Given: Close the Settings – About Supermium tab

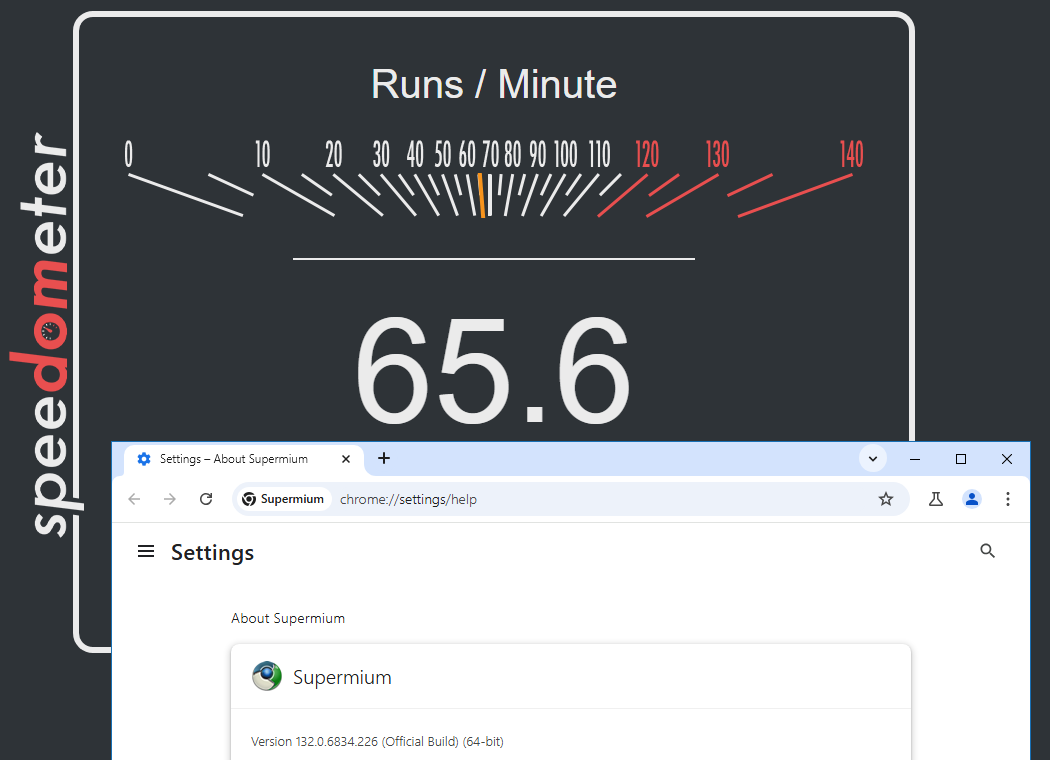Looking at the screenshot, I should 346,459.
